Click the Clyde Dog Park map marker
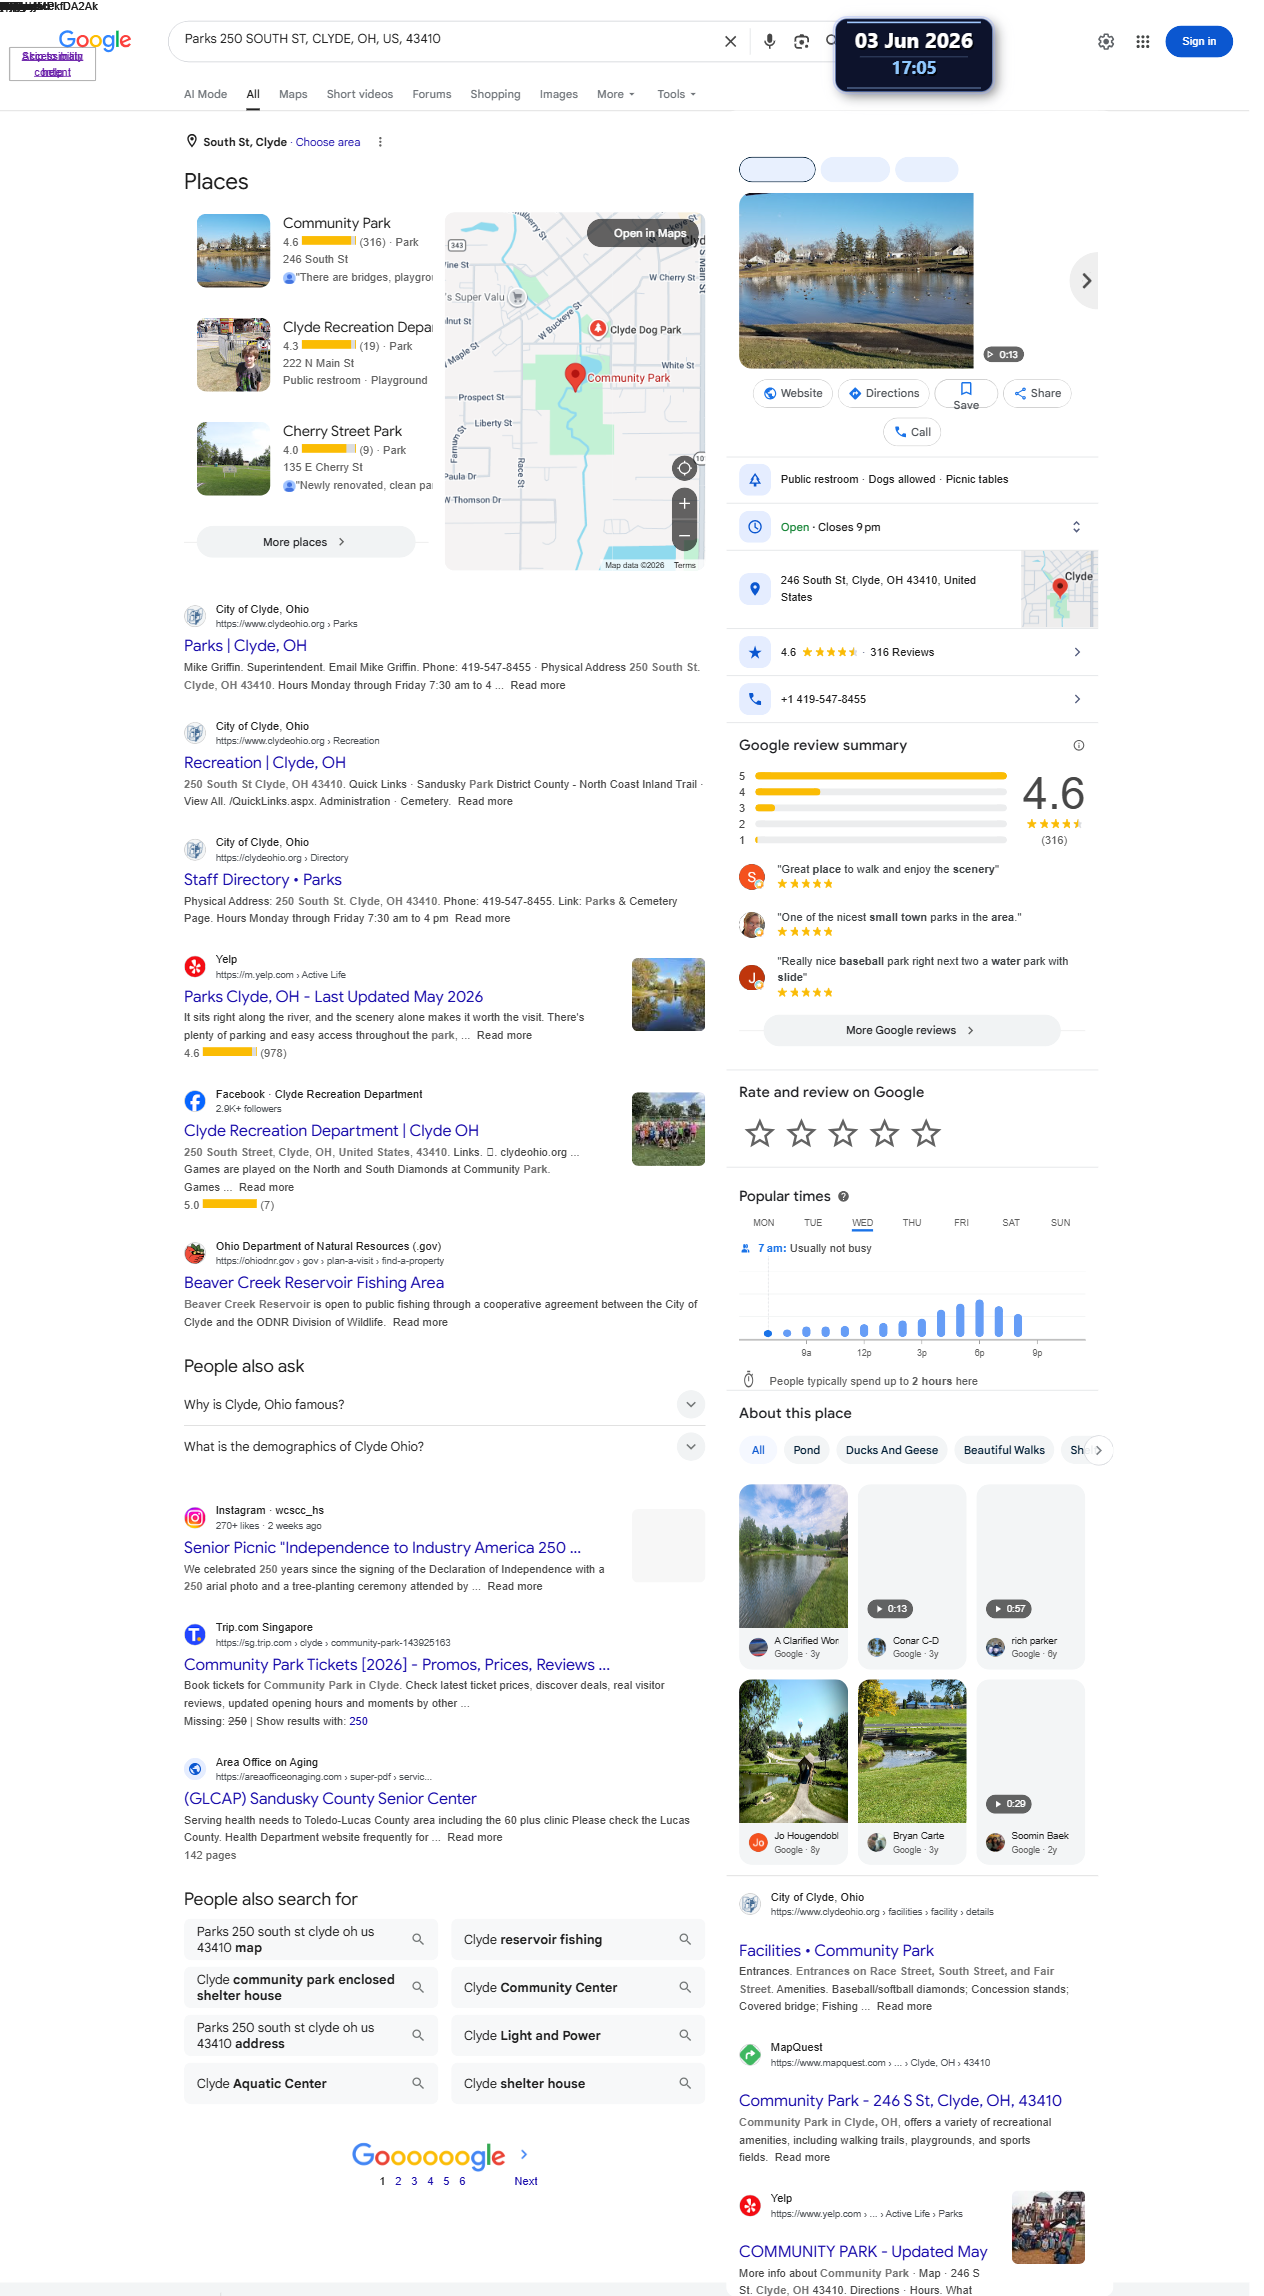Screen dimensions: 1264x2296 (x=598, y=328)
